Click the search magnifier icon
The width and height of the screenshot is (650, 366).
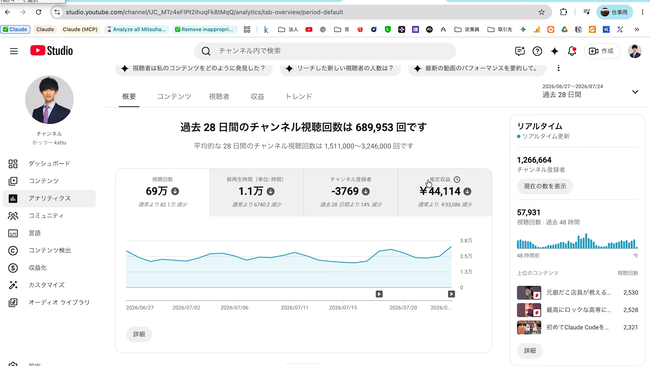(x=206, y=51)
